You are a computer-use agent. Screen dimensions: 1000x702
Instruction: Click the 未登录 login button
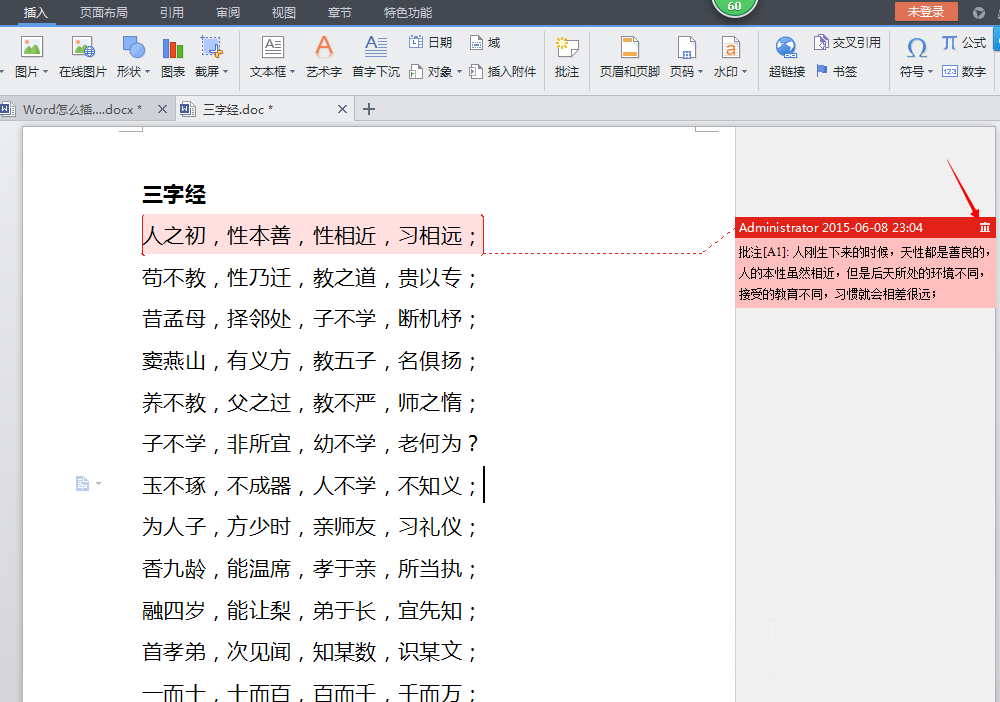point(925,12)
